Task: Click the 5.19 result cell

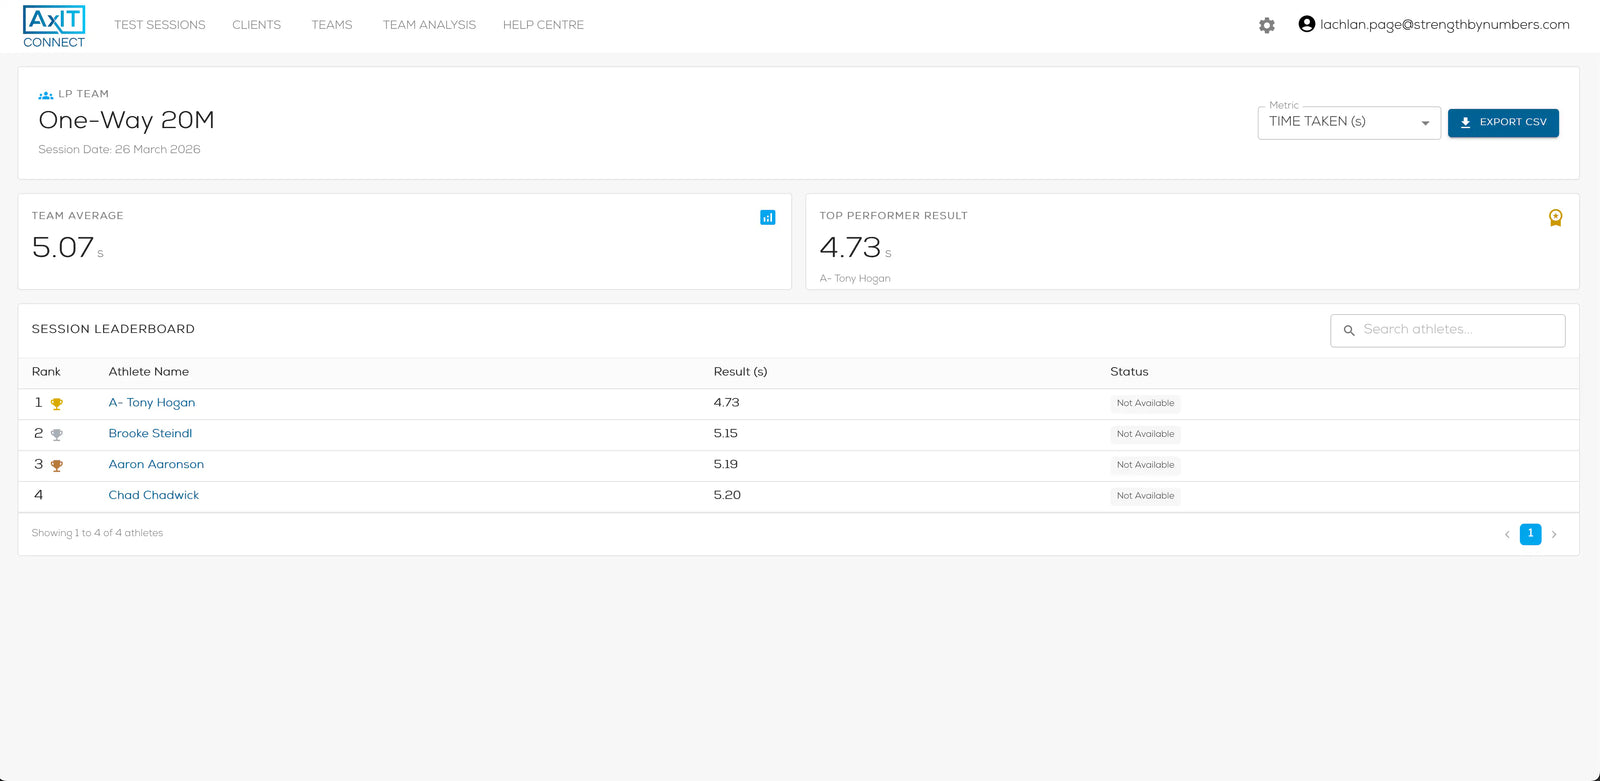Action: click(726, 465)
